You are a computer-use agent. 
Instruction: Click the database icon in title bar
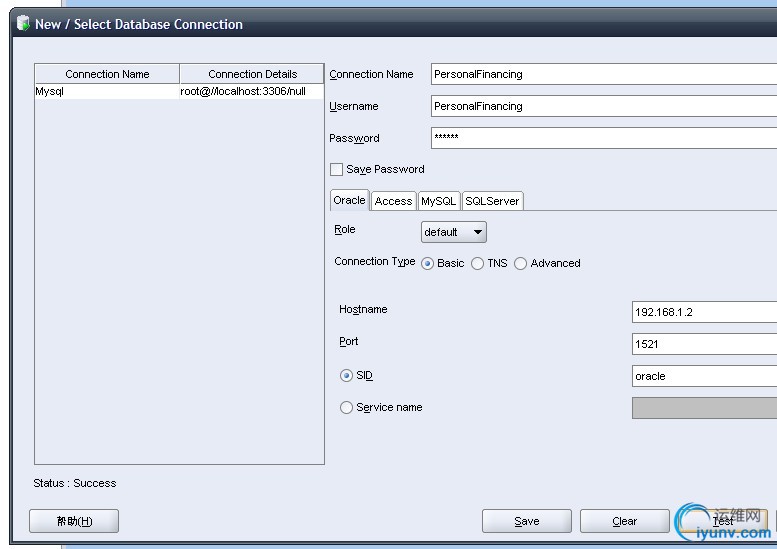[x=23, y=24]
